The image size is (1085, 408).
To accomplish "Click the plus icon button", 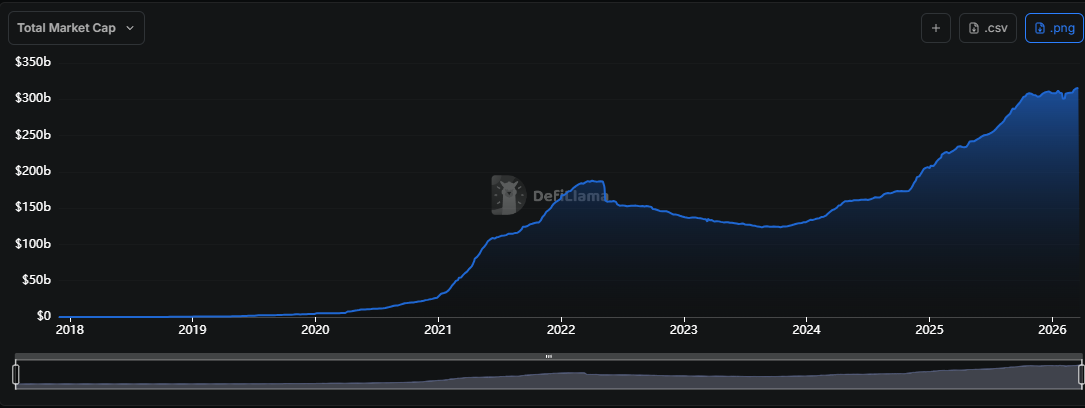I will [935, 28].
